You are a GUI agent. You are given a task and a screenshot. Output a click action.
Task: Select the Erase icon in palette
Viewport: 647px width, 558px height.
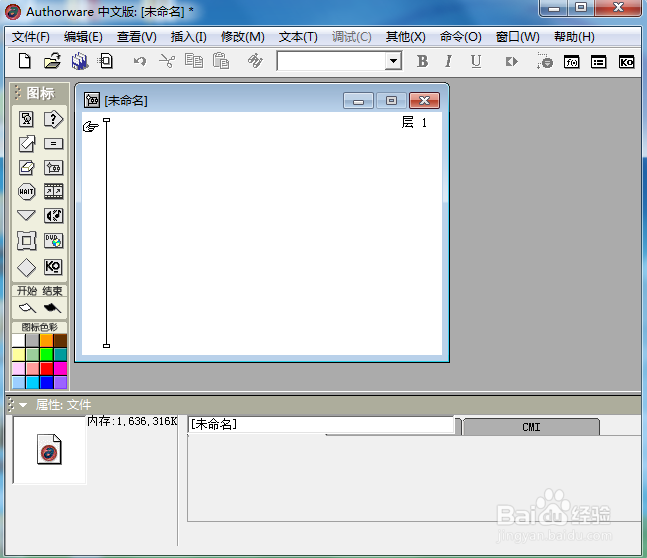pyautogui.click(x=26, y=168)
